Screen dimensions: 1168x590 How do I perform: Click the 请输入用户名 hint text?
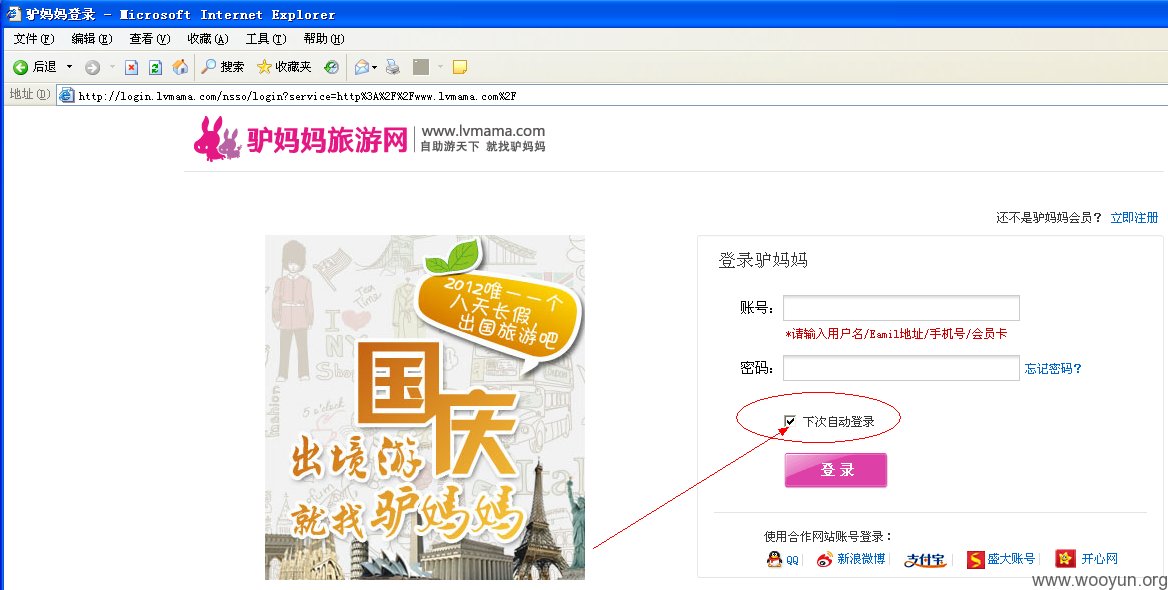(896, 334)
